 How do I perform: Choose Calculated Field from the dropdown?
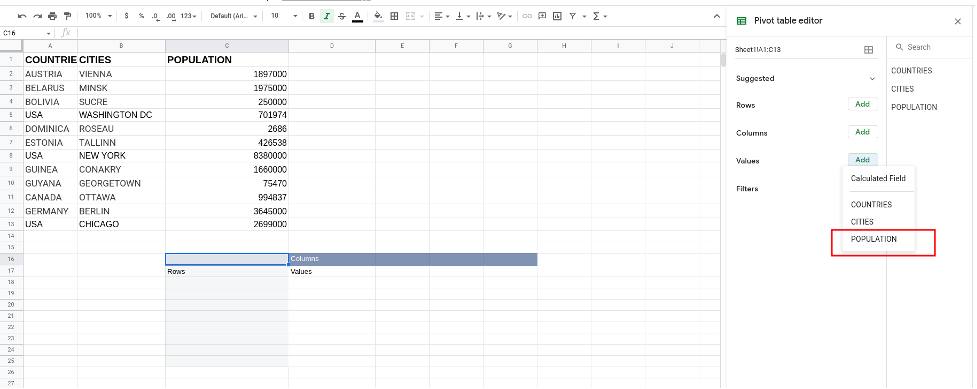tap(878, 178)
